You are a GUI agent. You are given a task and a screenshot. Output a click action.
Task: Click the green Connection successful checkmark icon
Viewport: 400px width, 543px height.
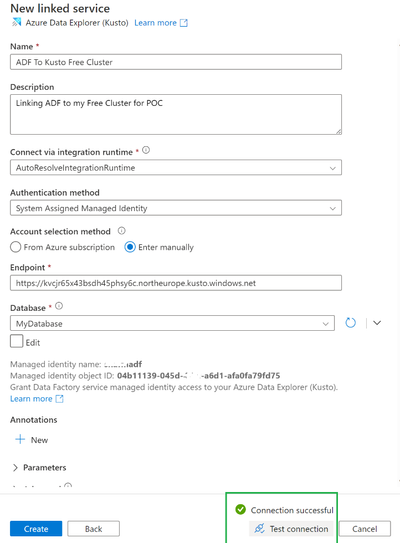click(240, 509)
